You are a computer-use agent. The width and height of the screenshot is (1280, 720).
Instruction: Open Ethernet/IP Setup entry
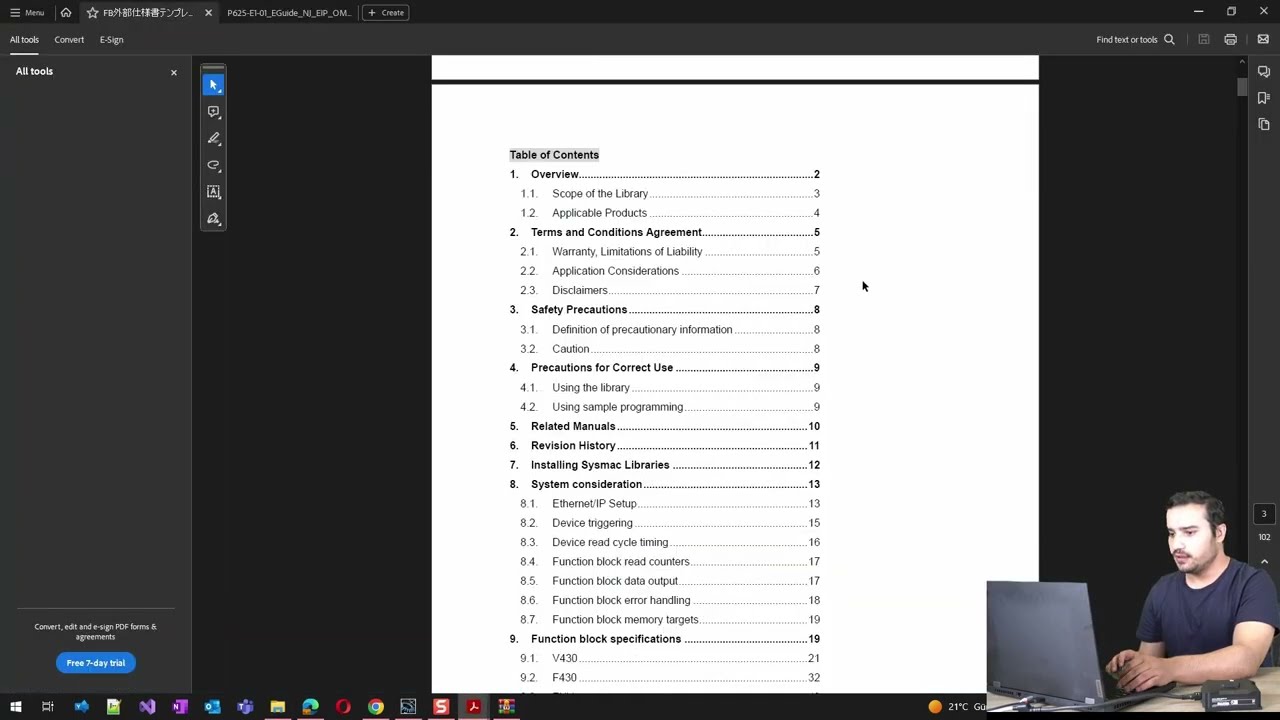click(x=669, y=504)
